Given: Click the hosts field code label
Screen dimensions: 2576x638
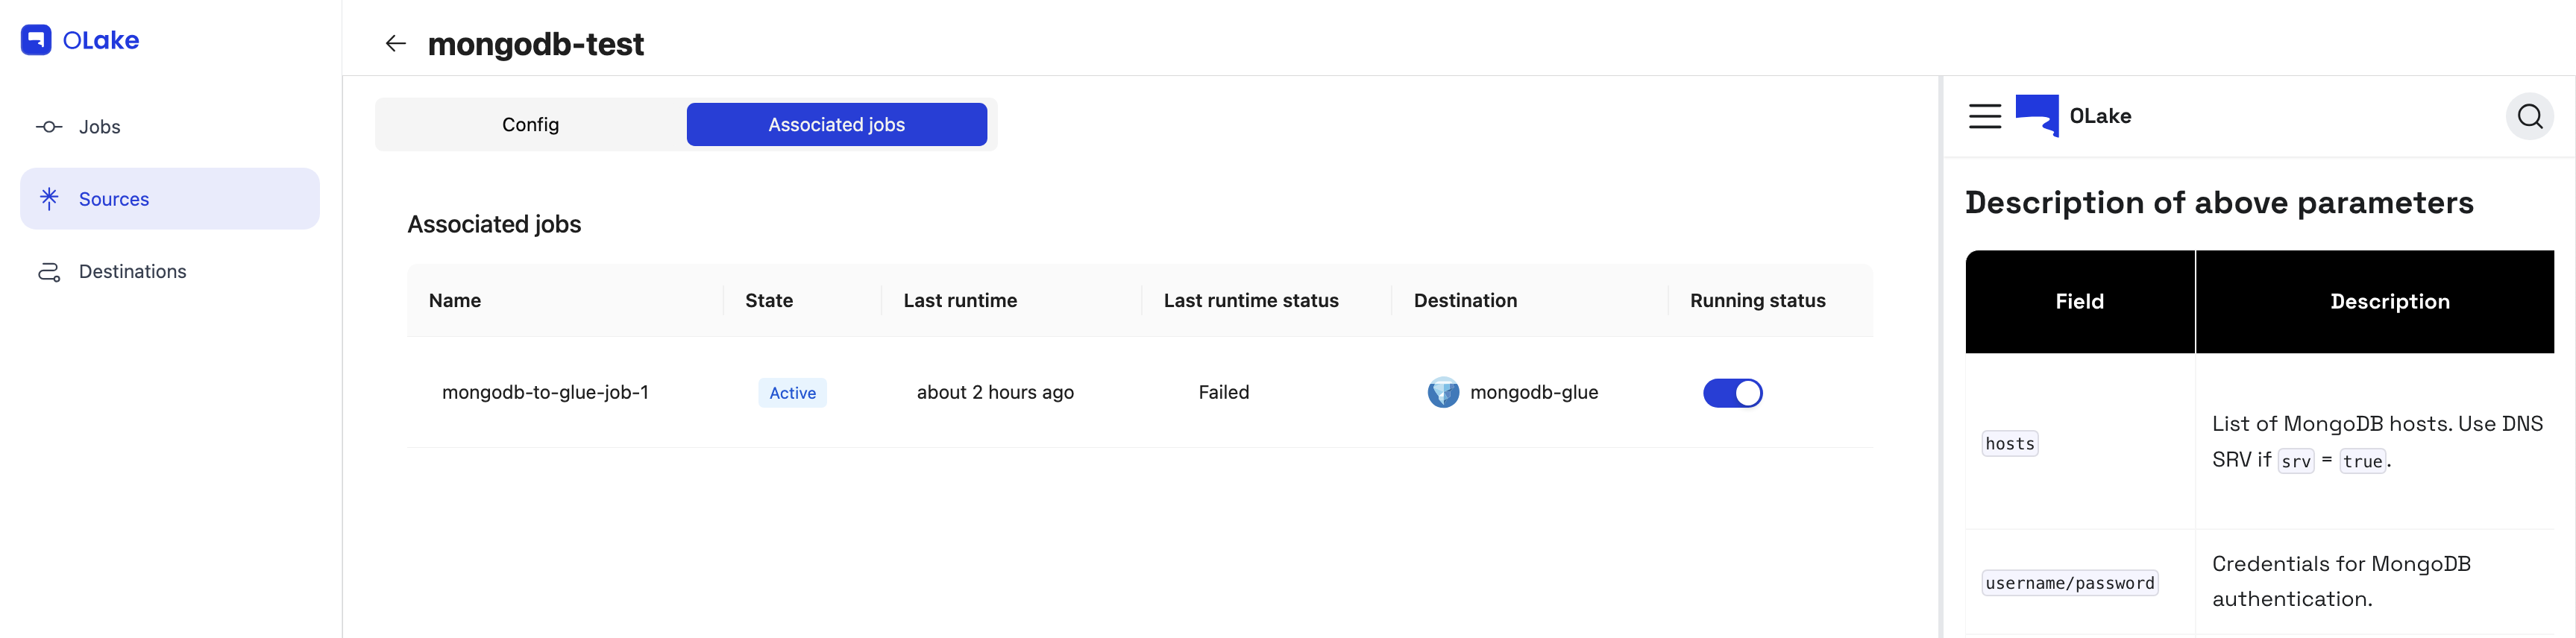Looking at the screenshot, I should [2010, 443].
